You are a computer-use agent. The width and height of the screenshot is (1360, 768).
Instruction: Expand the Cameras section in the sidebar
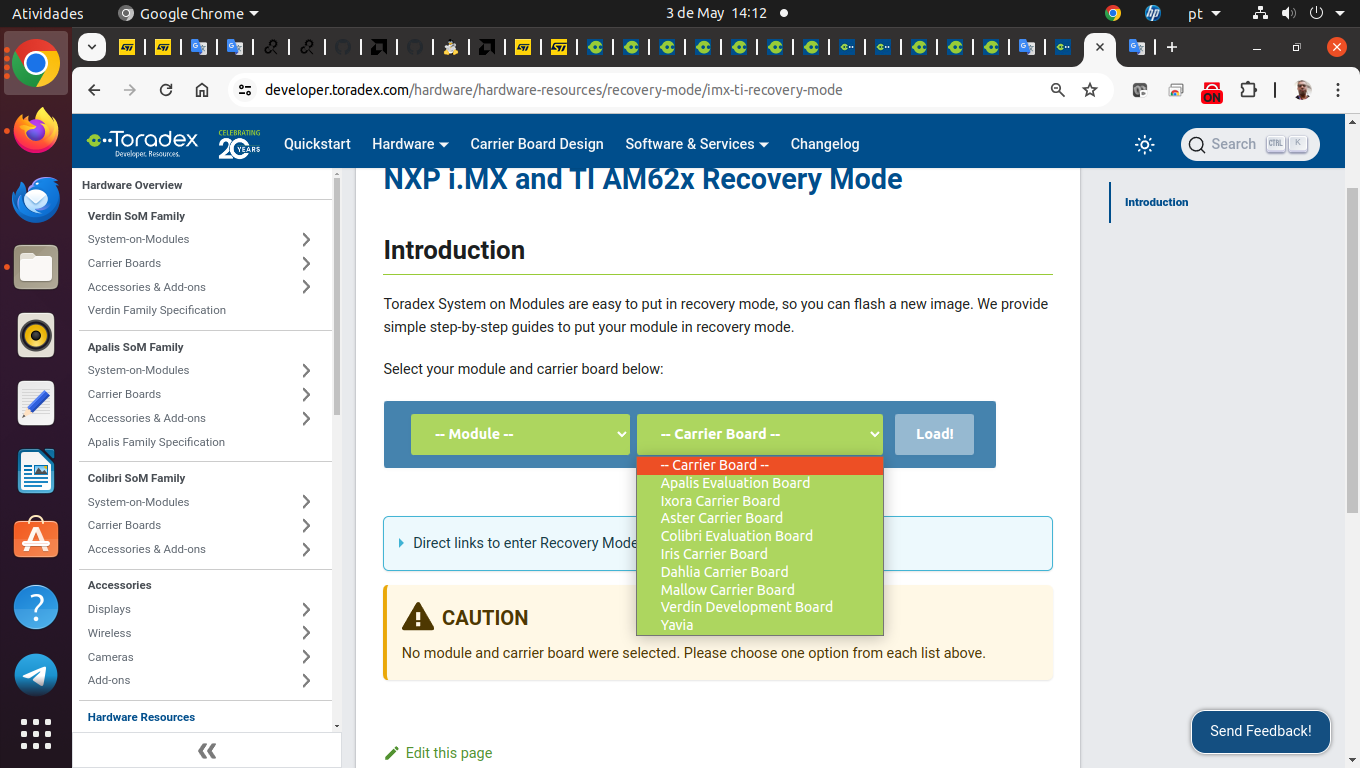point(306,657)
